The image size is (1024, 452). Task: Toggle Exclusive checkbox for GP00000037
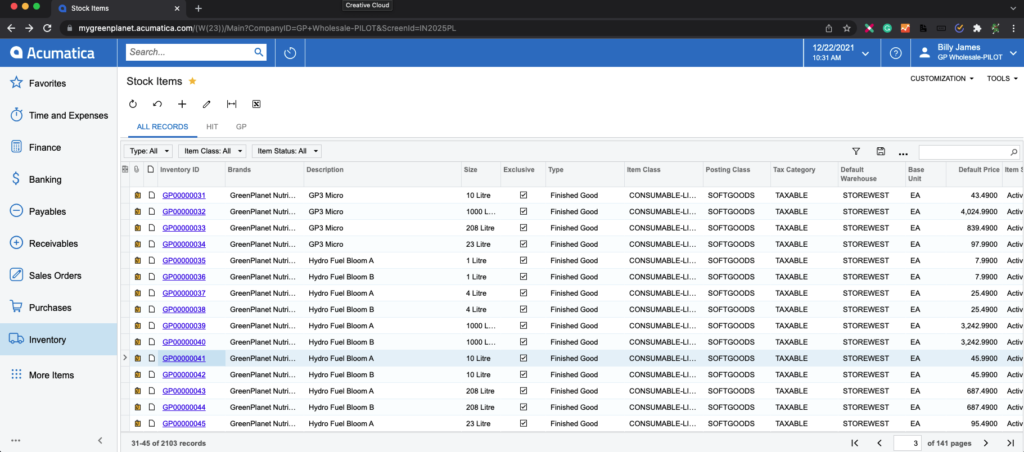(523, 293)
